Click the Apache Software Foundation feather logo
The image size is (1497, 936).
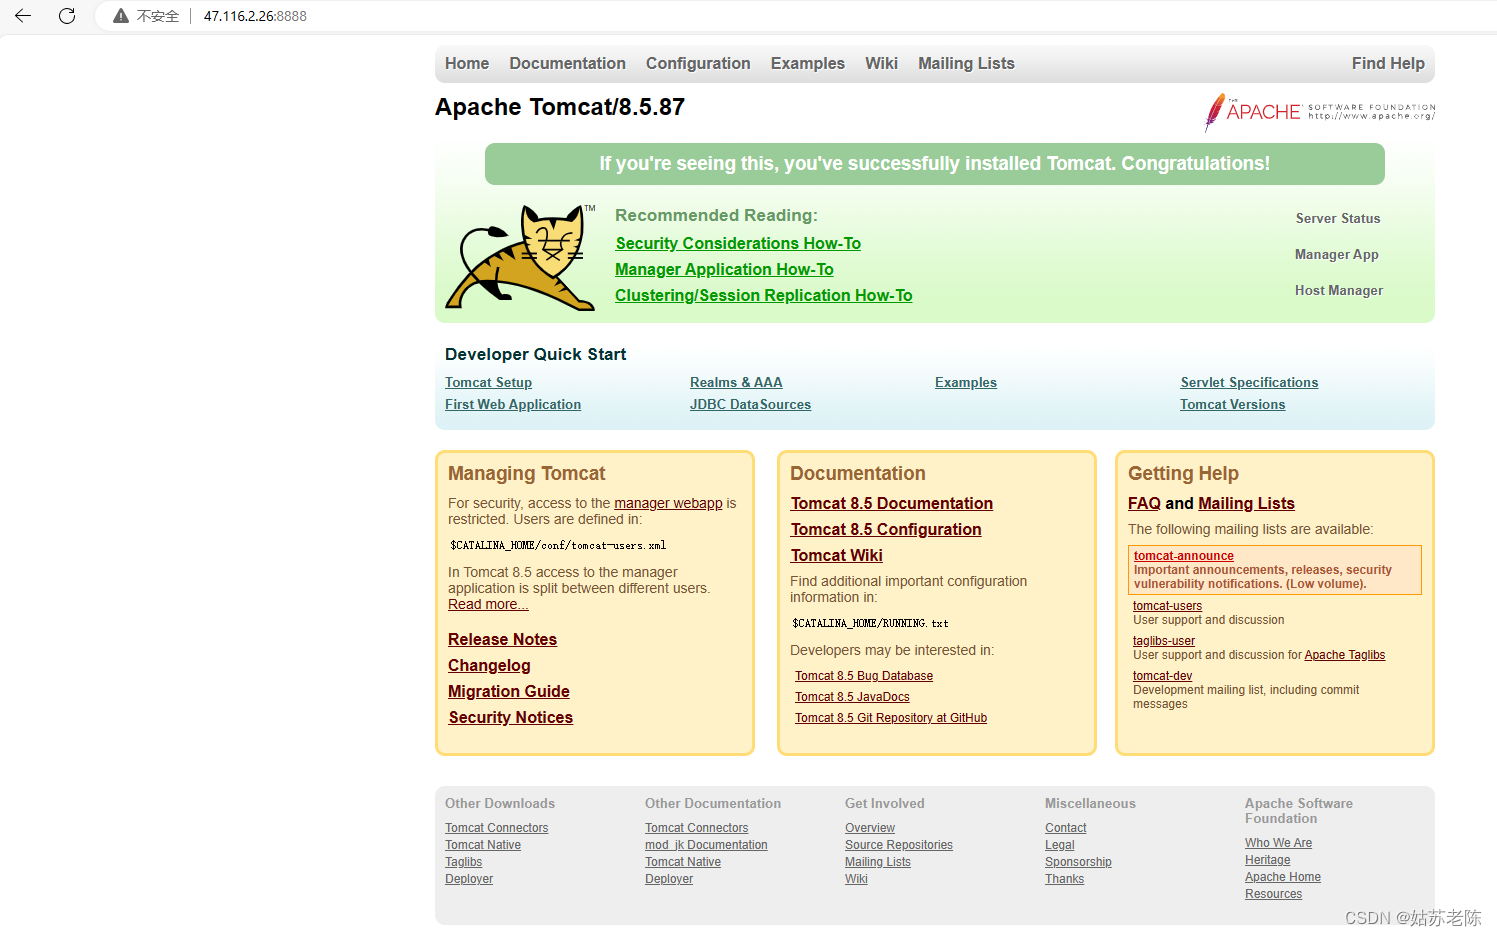1319,112
